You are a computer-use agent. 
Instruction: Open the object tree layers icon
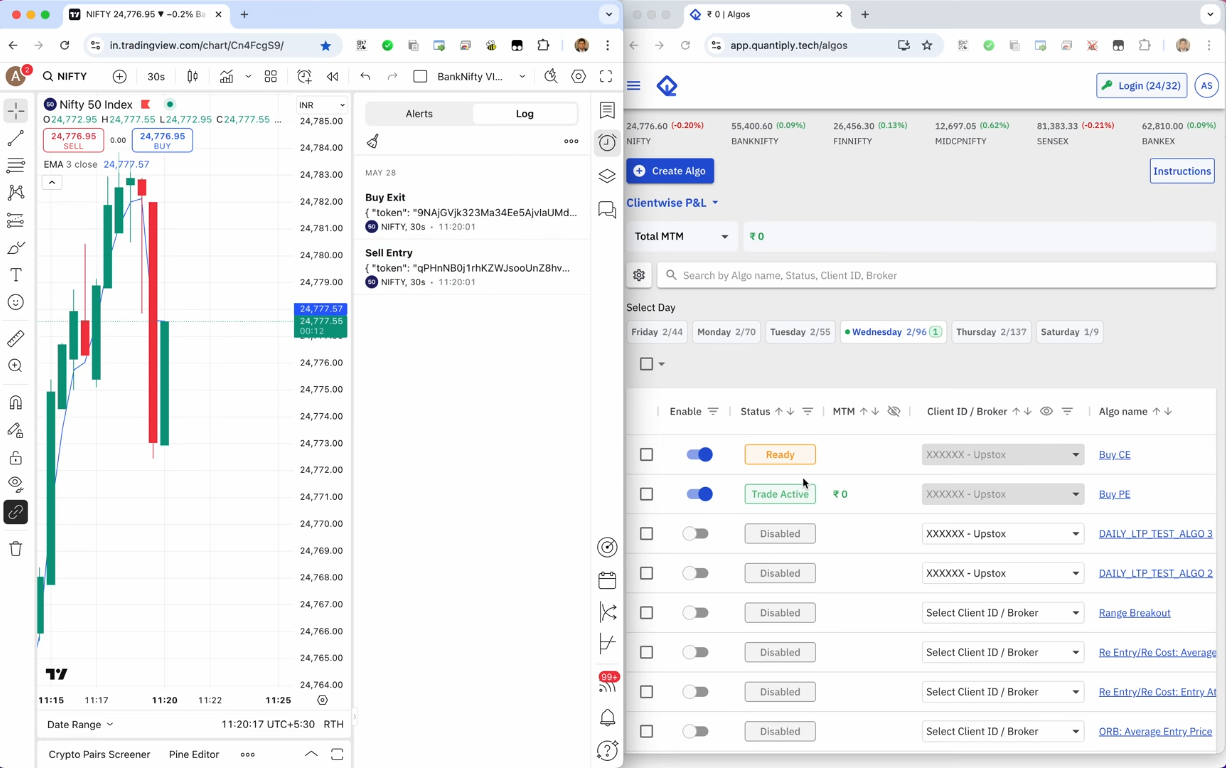pos(607,176)
